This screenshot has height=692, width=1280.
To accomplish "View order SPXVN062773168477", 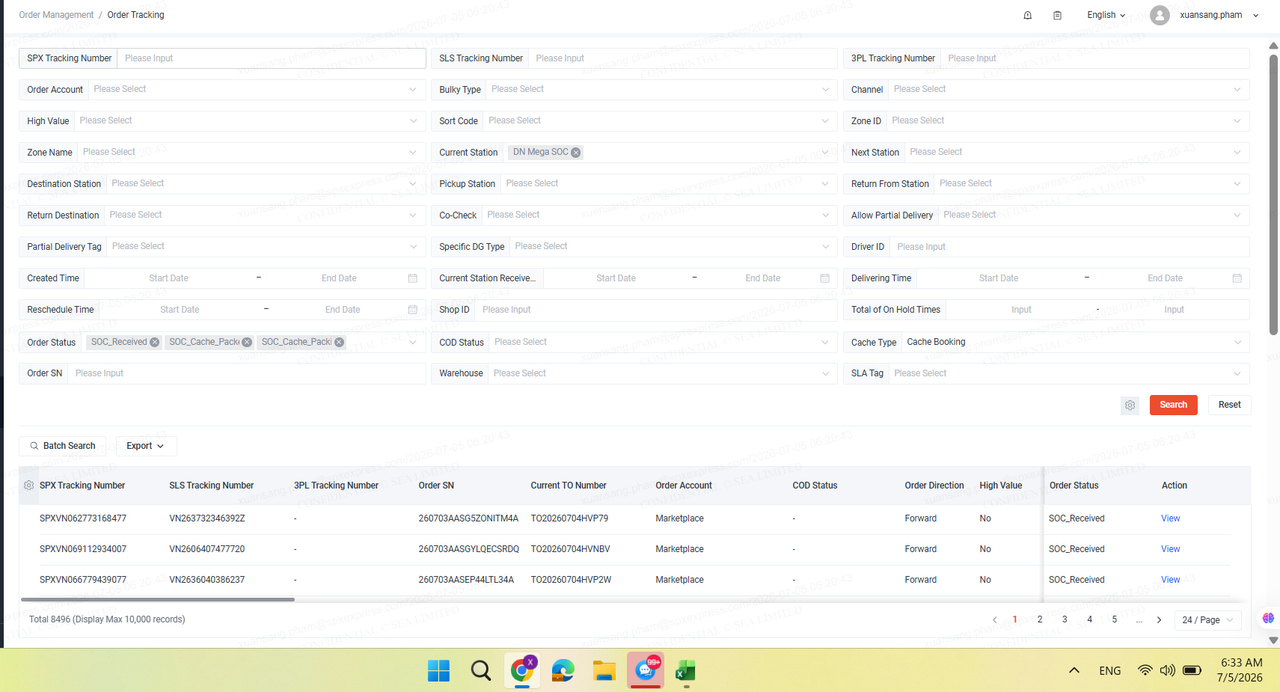I will click(1170, 518).
